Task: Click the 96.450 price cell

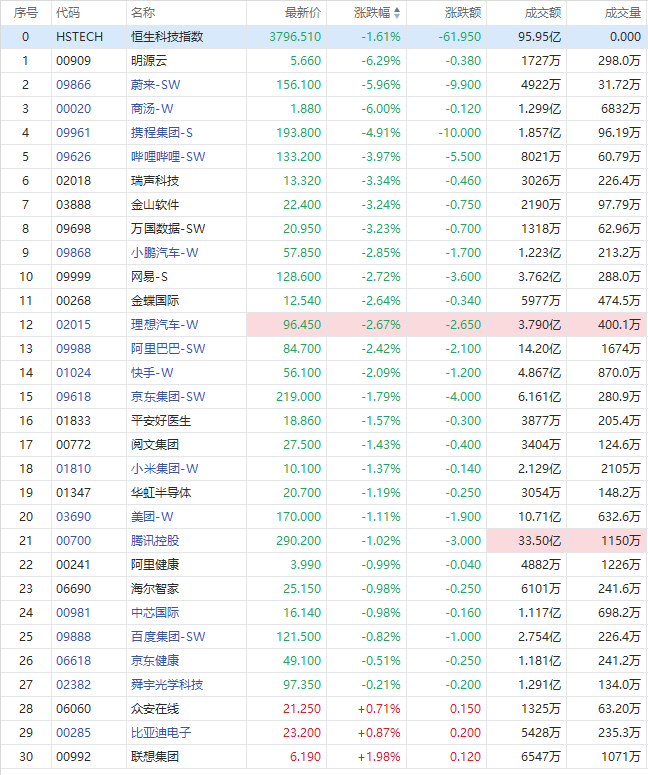Action: [302, 325]
